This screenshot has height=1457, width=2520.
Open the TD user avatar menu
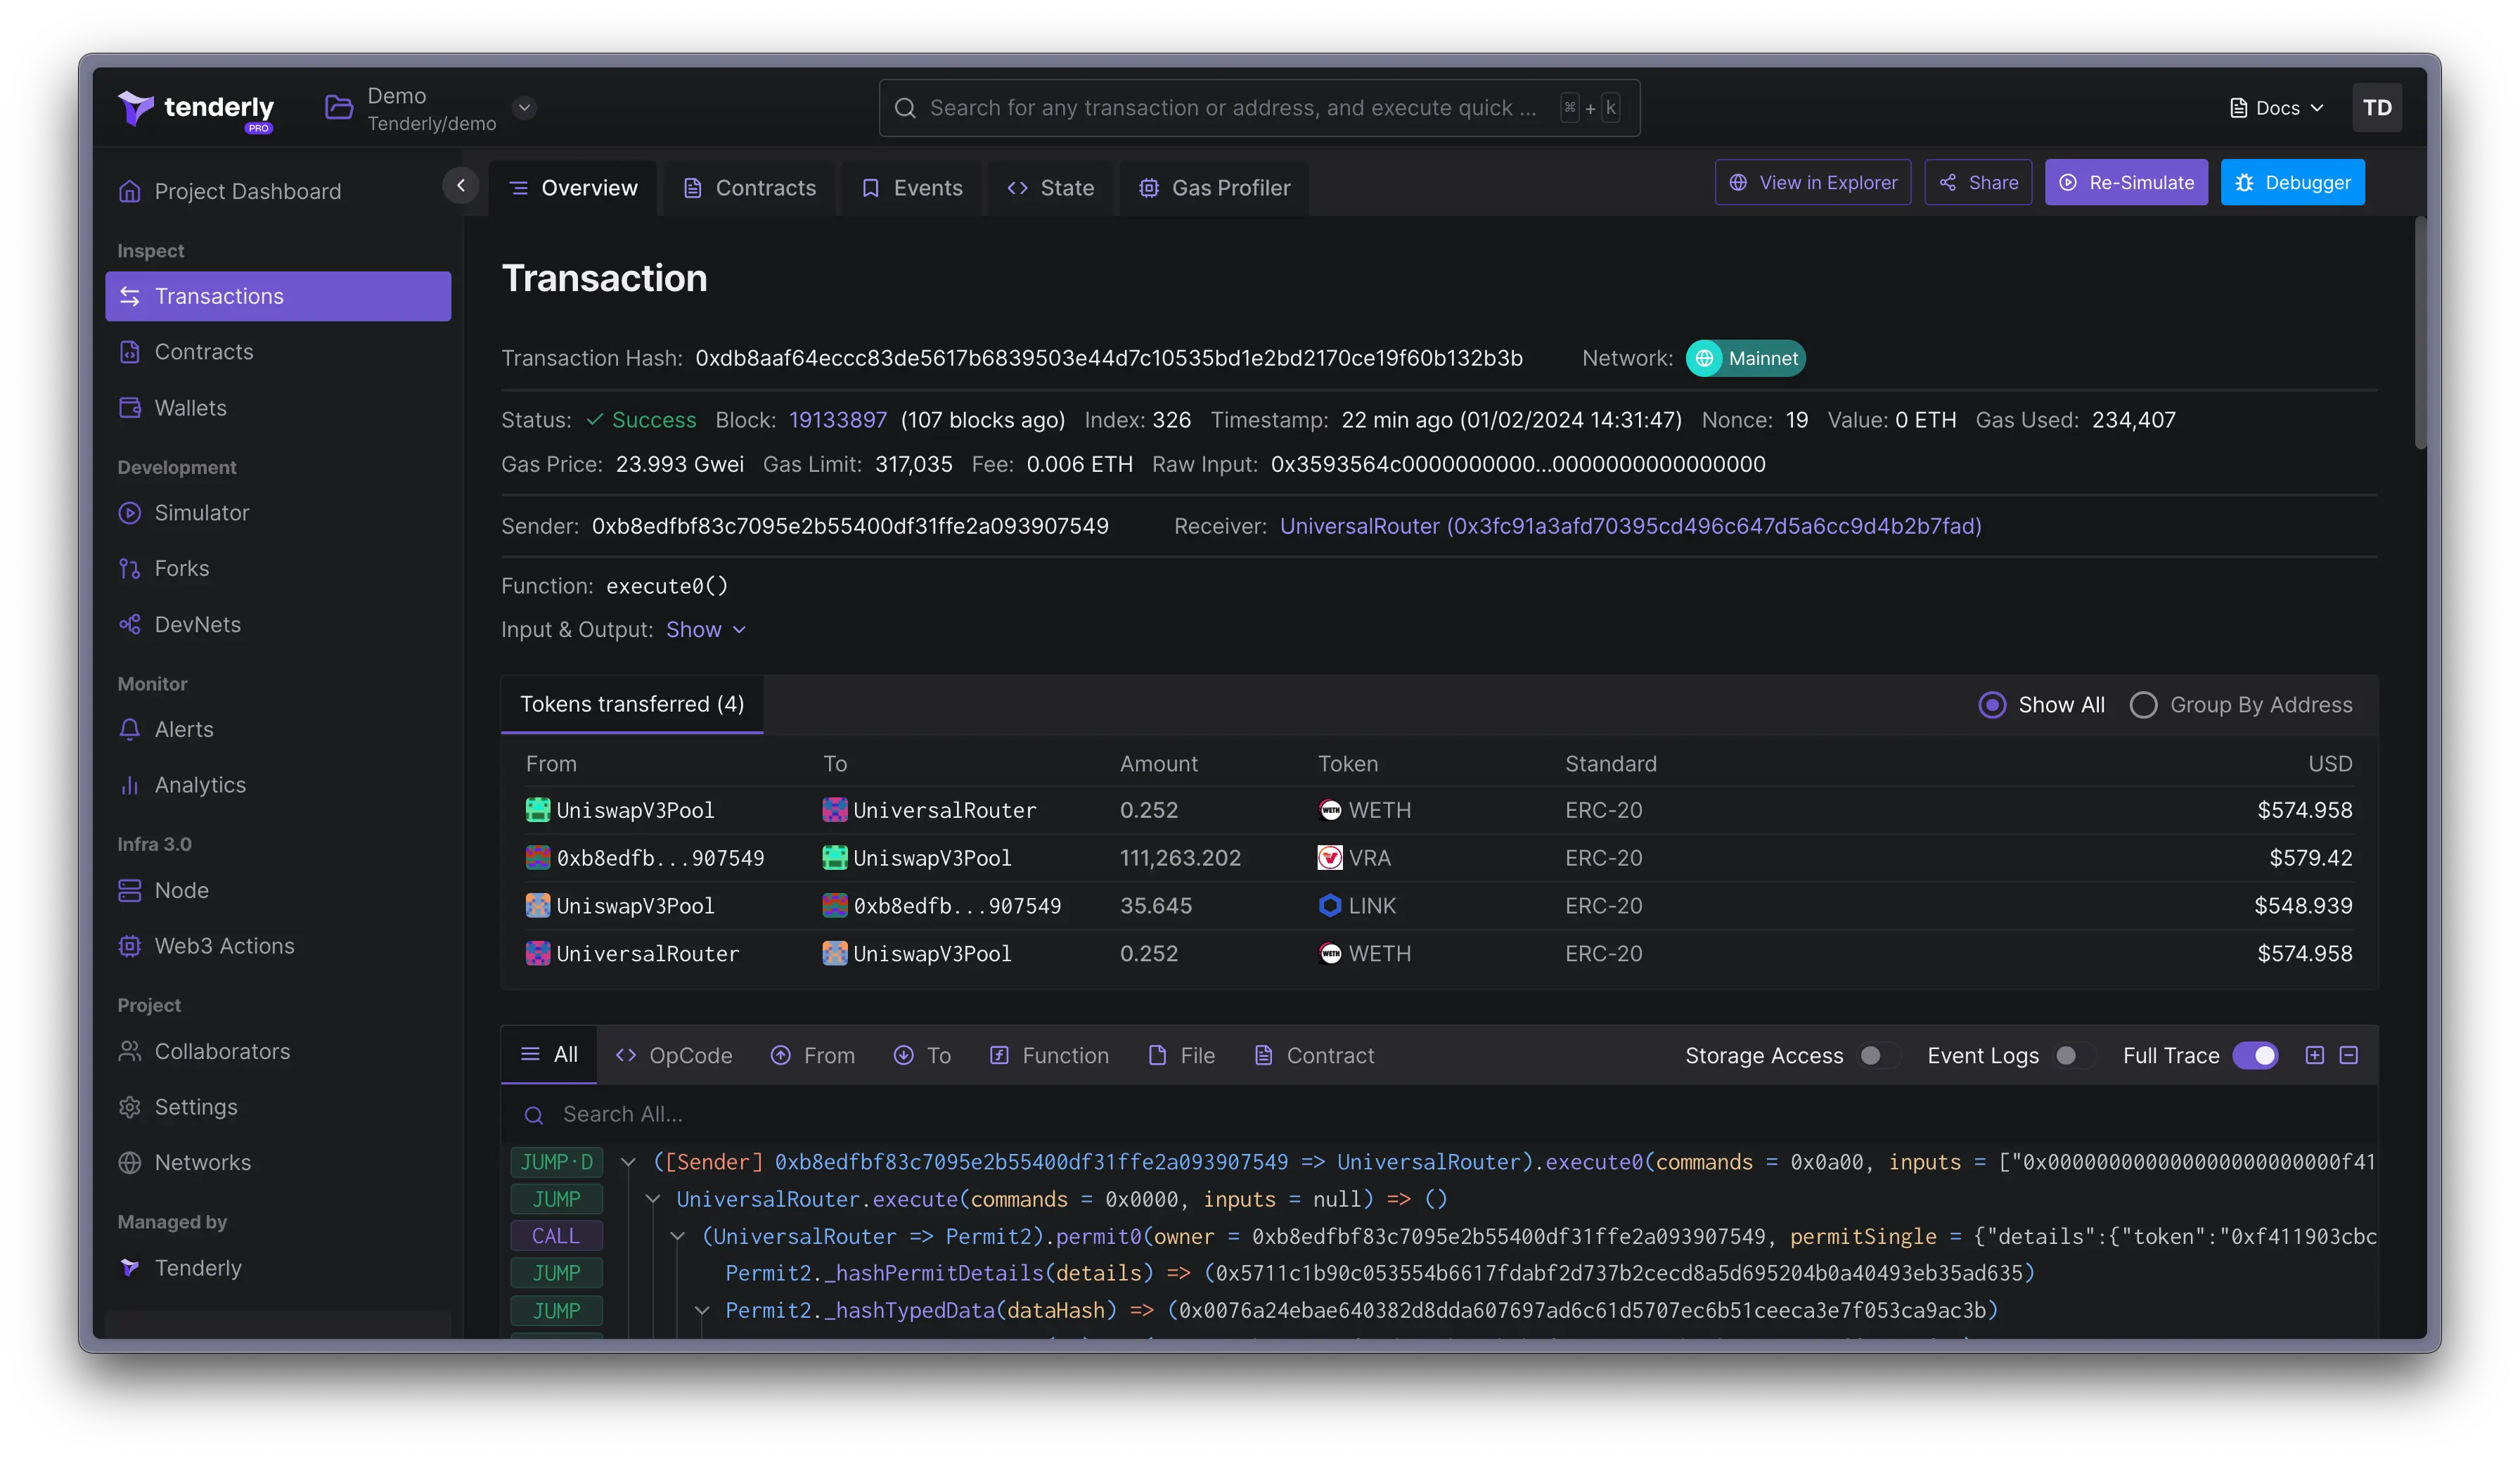coord(2376,108)
